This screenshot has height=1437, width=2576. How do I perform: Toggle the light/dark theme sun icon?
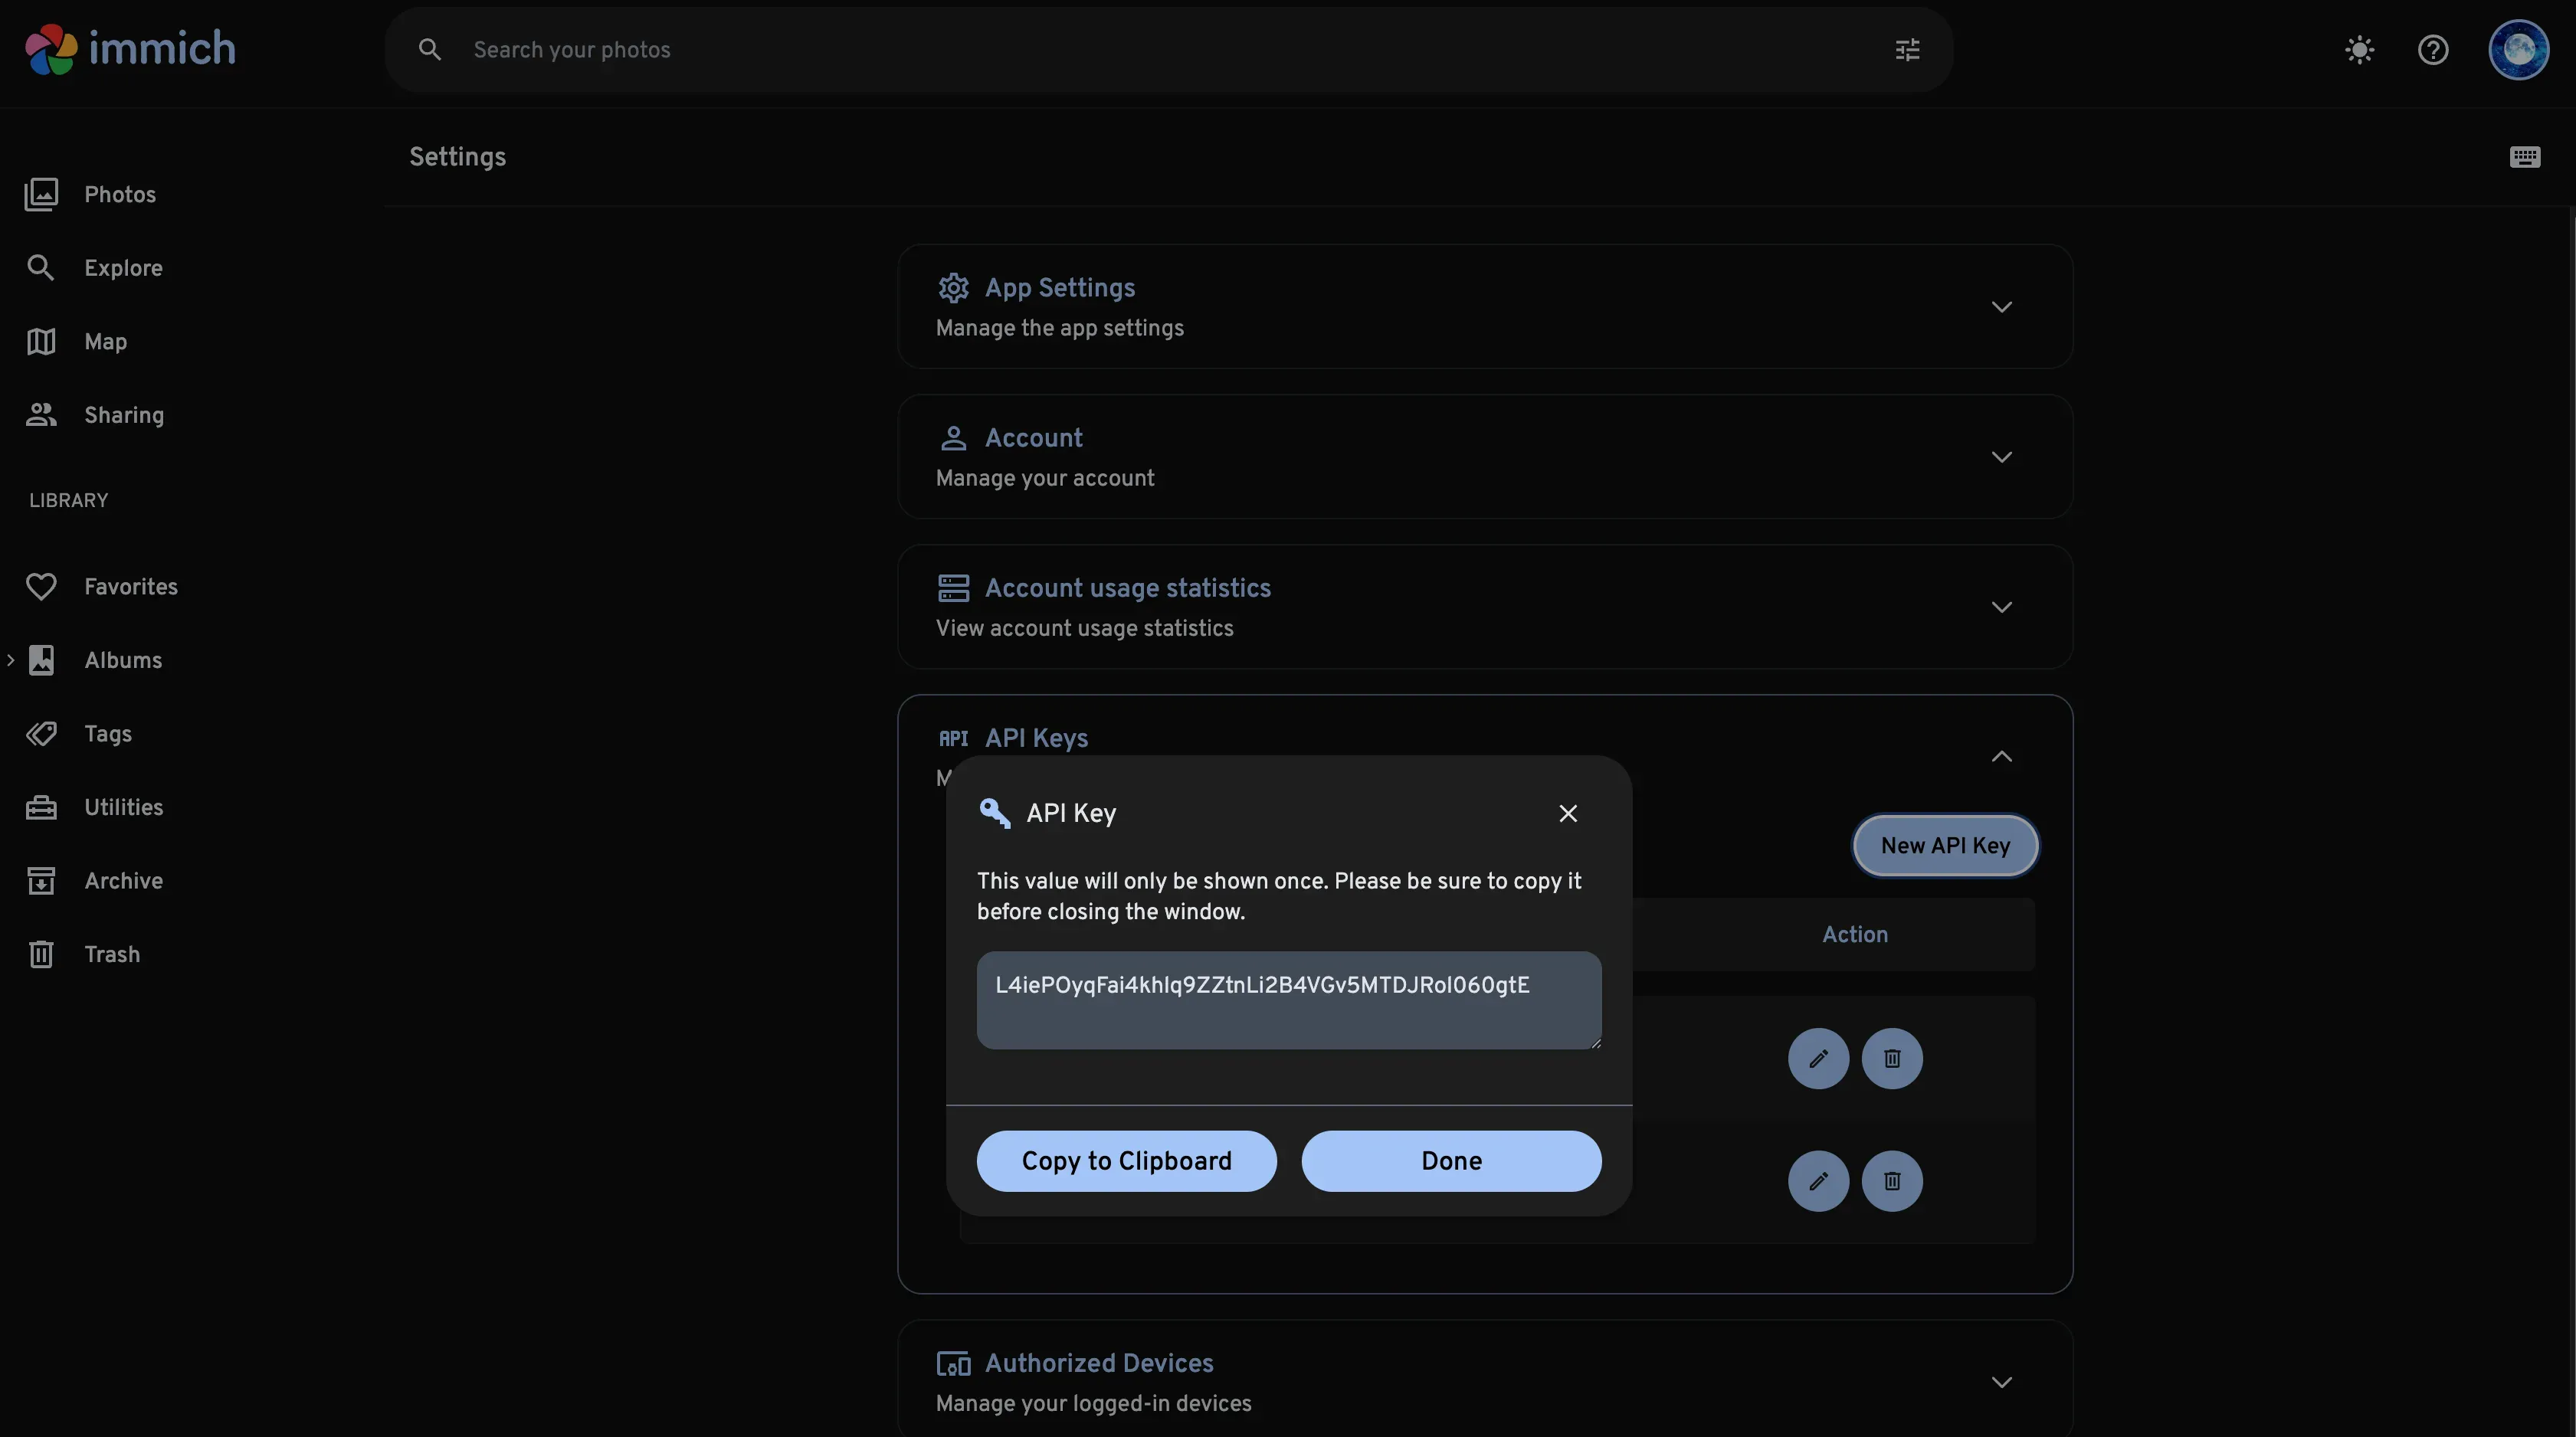2359,50
